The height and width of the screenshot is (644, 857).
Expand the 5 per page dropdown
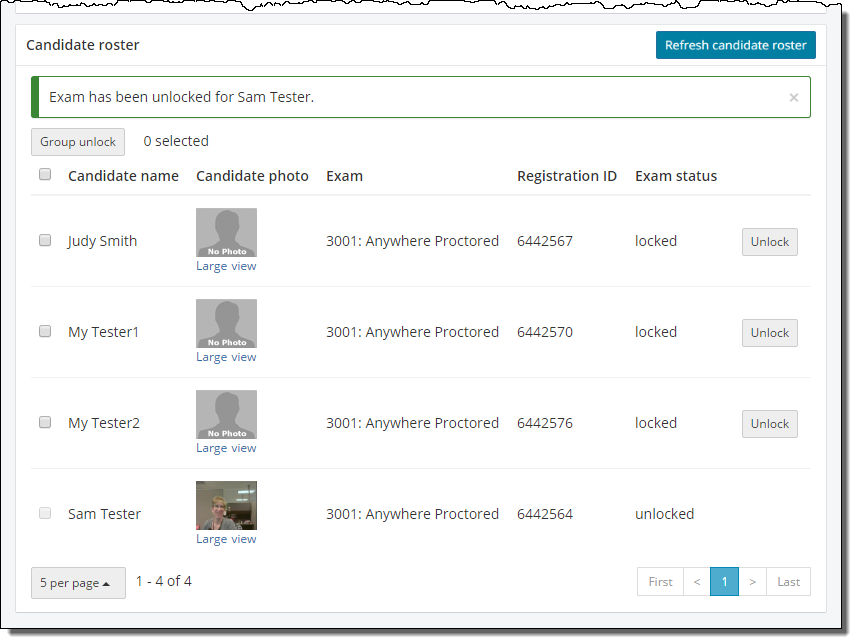tap(78, 583)
